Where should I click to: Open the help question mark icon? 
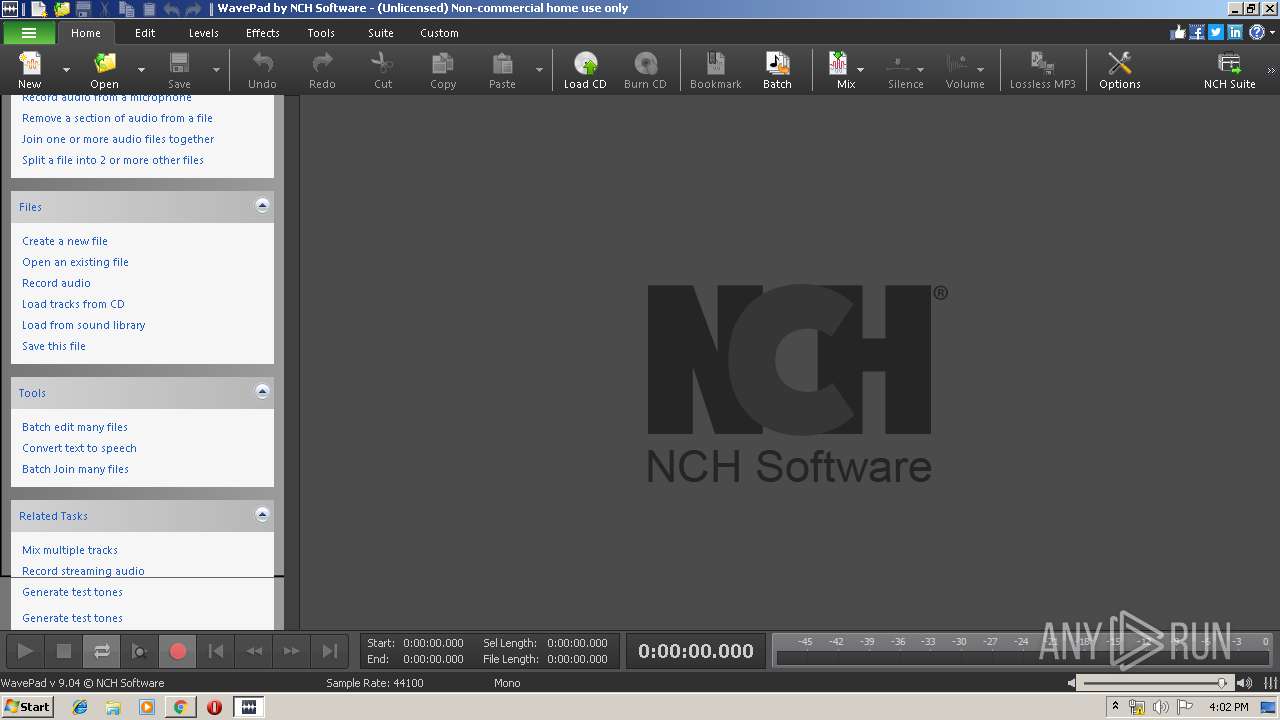1256,32
